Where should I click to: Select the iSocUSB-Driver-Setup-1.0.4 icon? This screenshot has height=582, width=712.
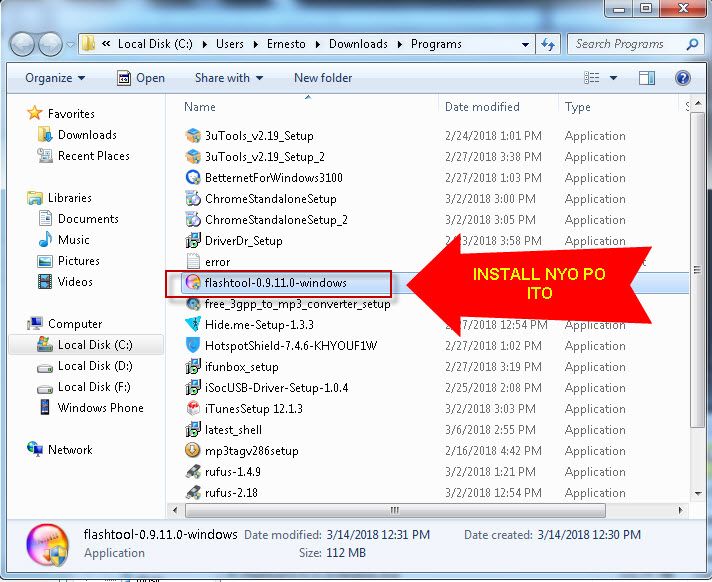click(193, 387)
